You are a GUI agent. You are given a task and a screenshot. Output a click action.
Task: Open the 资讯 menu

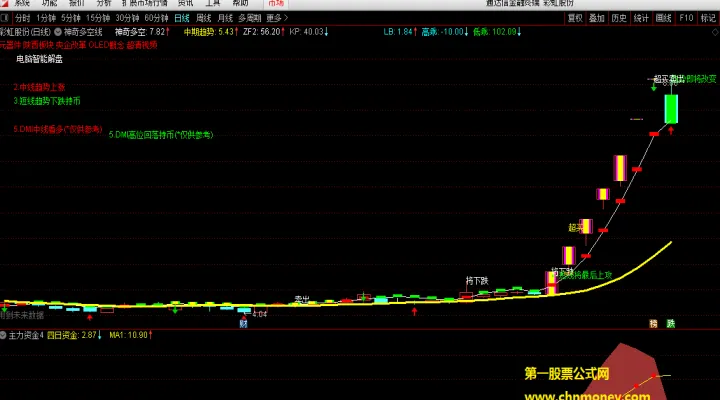click(x=185, y=3)
